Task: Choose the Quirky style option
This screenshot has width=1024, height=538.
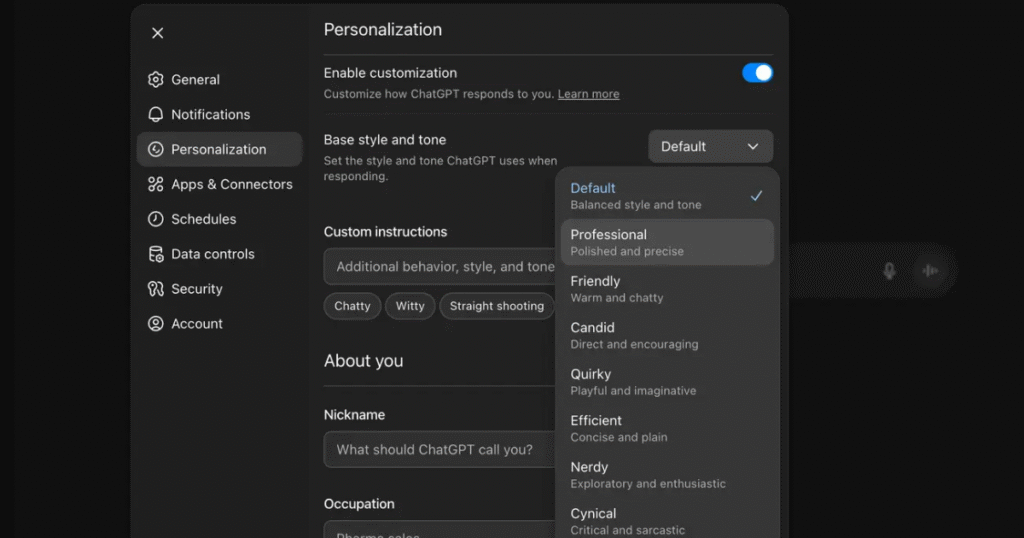Action: point(667,382)
